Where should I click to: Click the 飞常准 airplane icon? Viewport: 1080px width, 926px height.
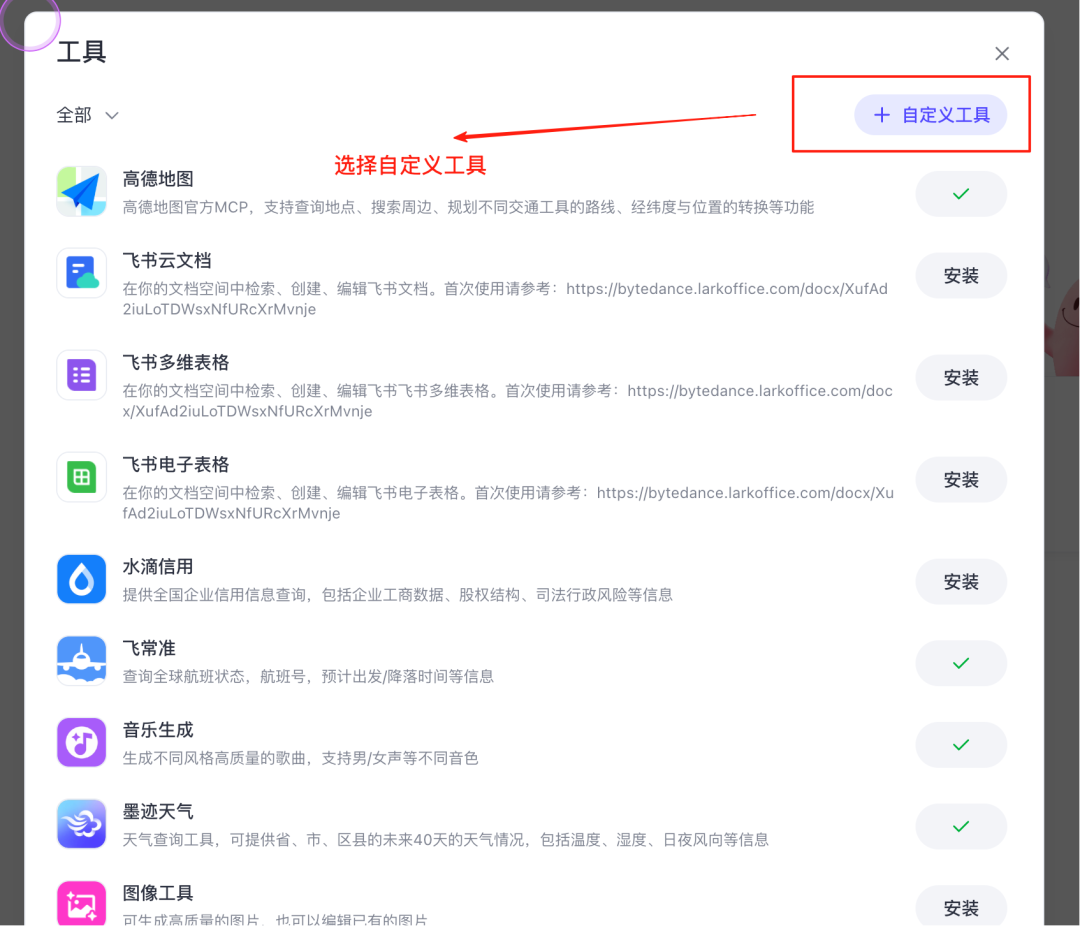(81, 661)
